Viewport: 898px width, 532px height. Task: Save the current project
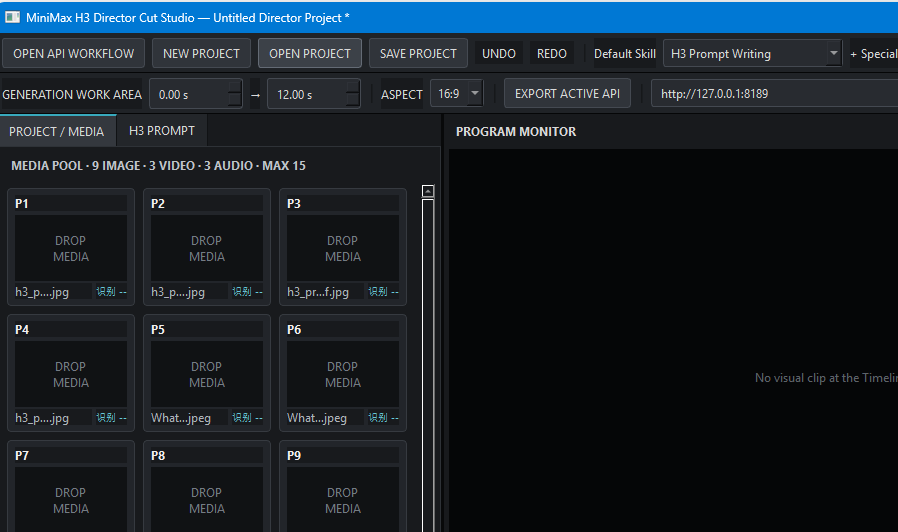tap(418, 53)
